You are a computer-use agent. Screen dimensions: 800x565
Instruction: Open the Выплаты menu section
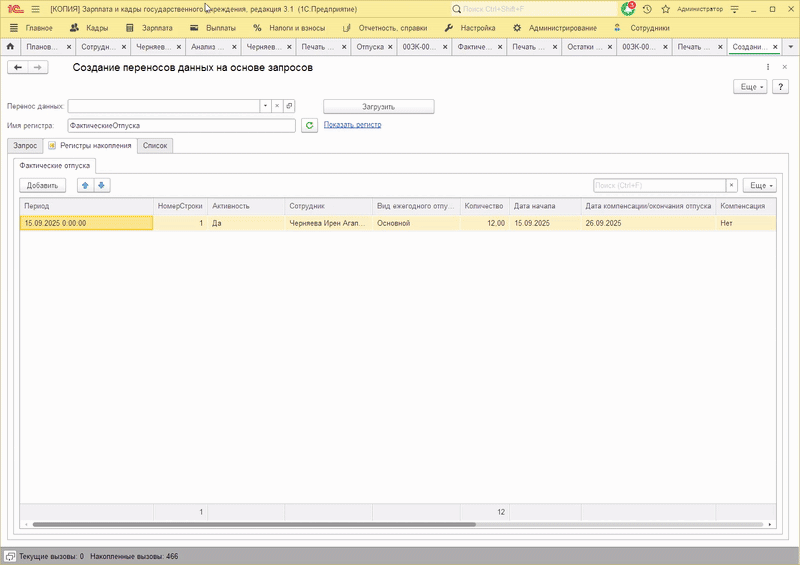tap(213, 28)
